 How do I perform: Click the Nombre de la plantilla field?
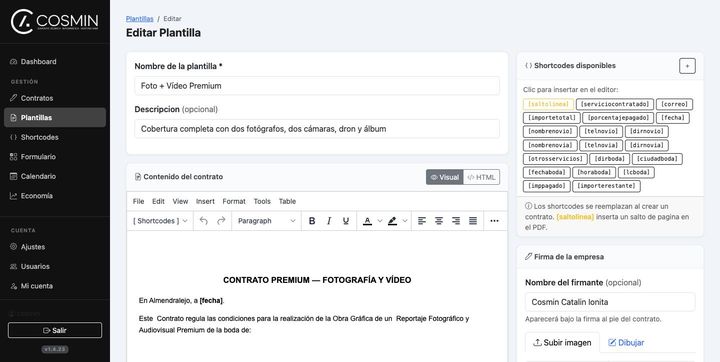coord(317,86)
